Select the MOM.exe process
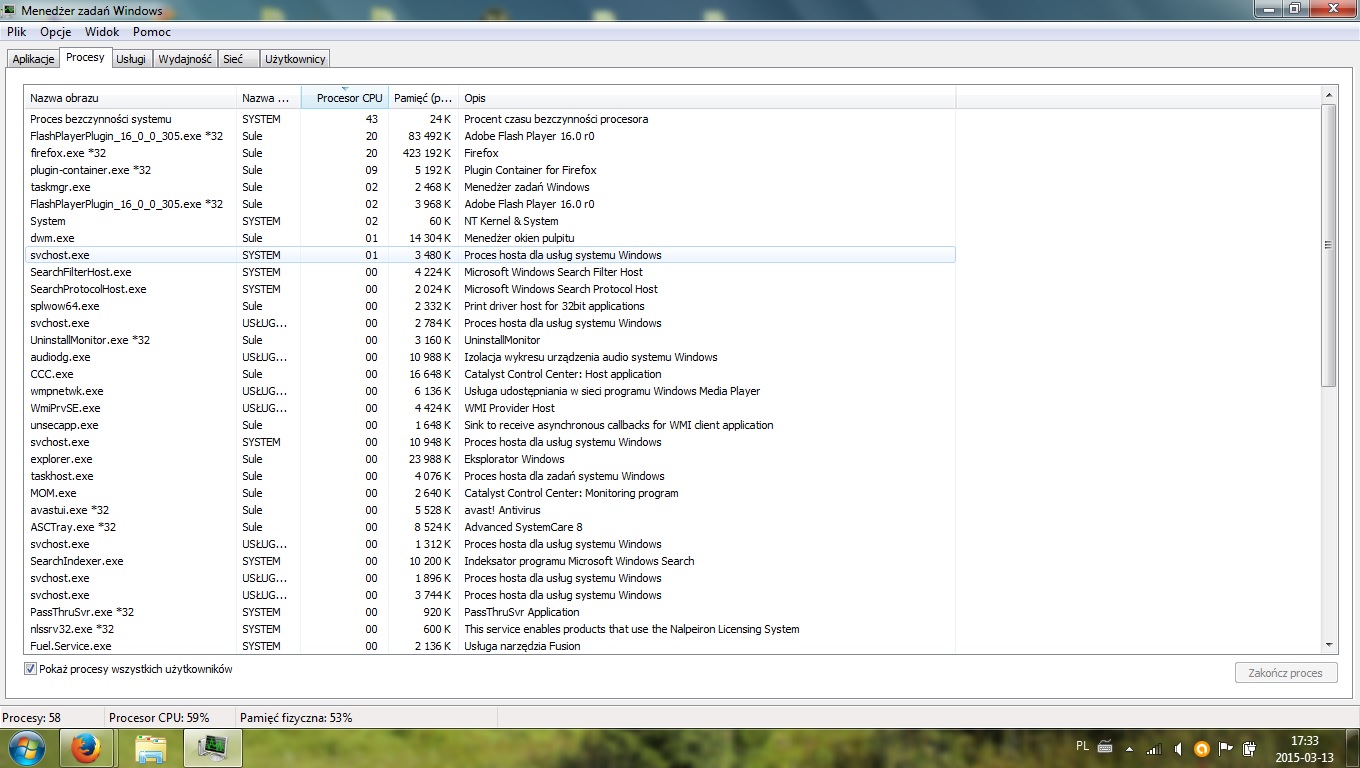1360x768 pixels. click(x=490, y=493)
